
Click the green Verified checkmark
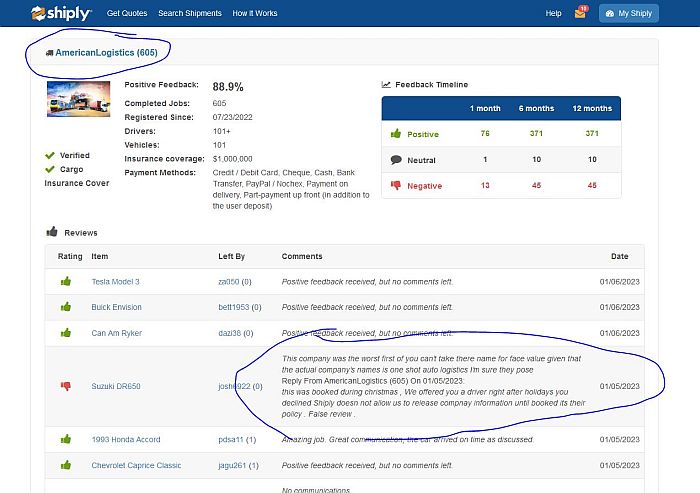click(x=50, y=155)
